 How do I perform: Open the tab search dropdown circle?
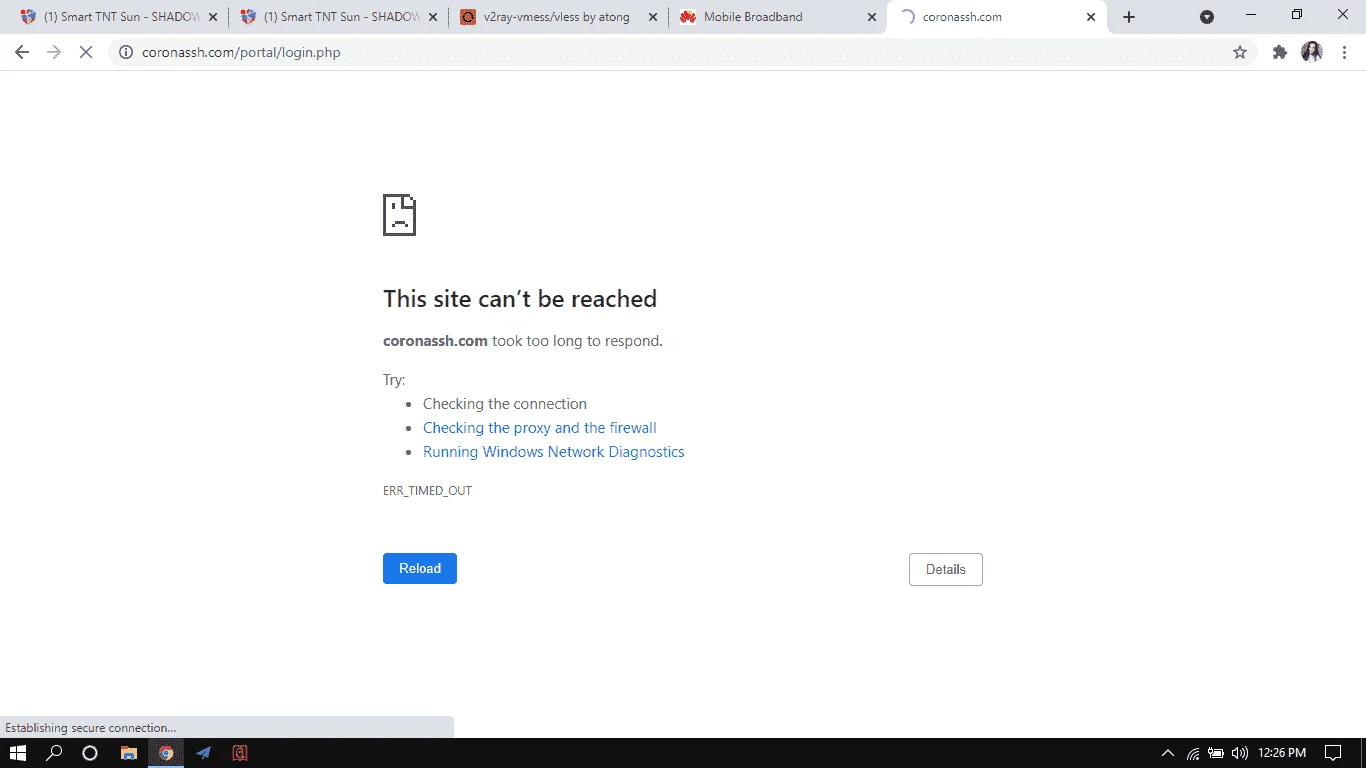pyautogui.click(x=1207, y=17)
